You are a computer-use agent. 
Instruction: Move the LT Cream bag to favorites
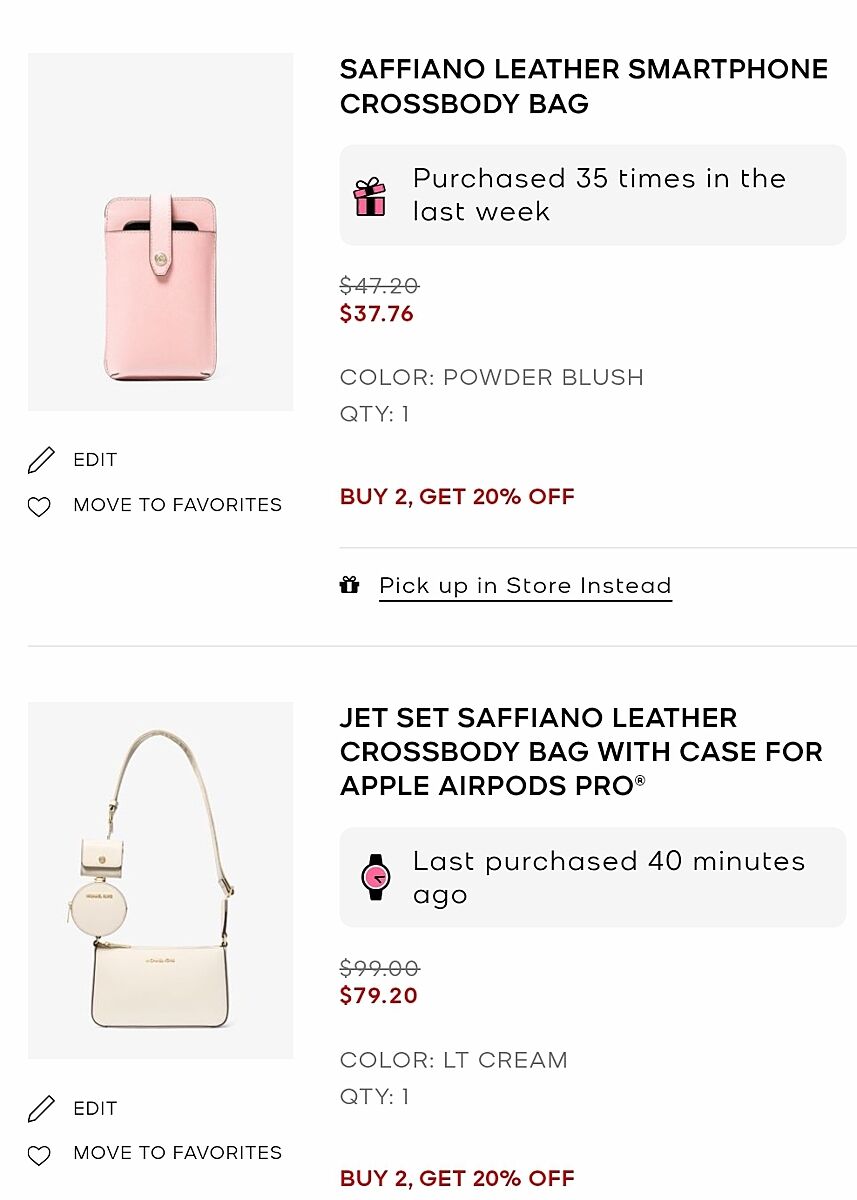click(x=177, y=1153)
